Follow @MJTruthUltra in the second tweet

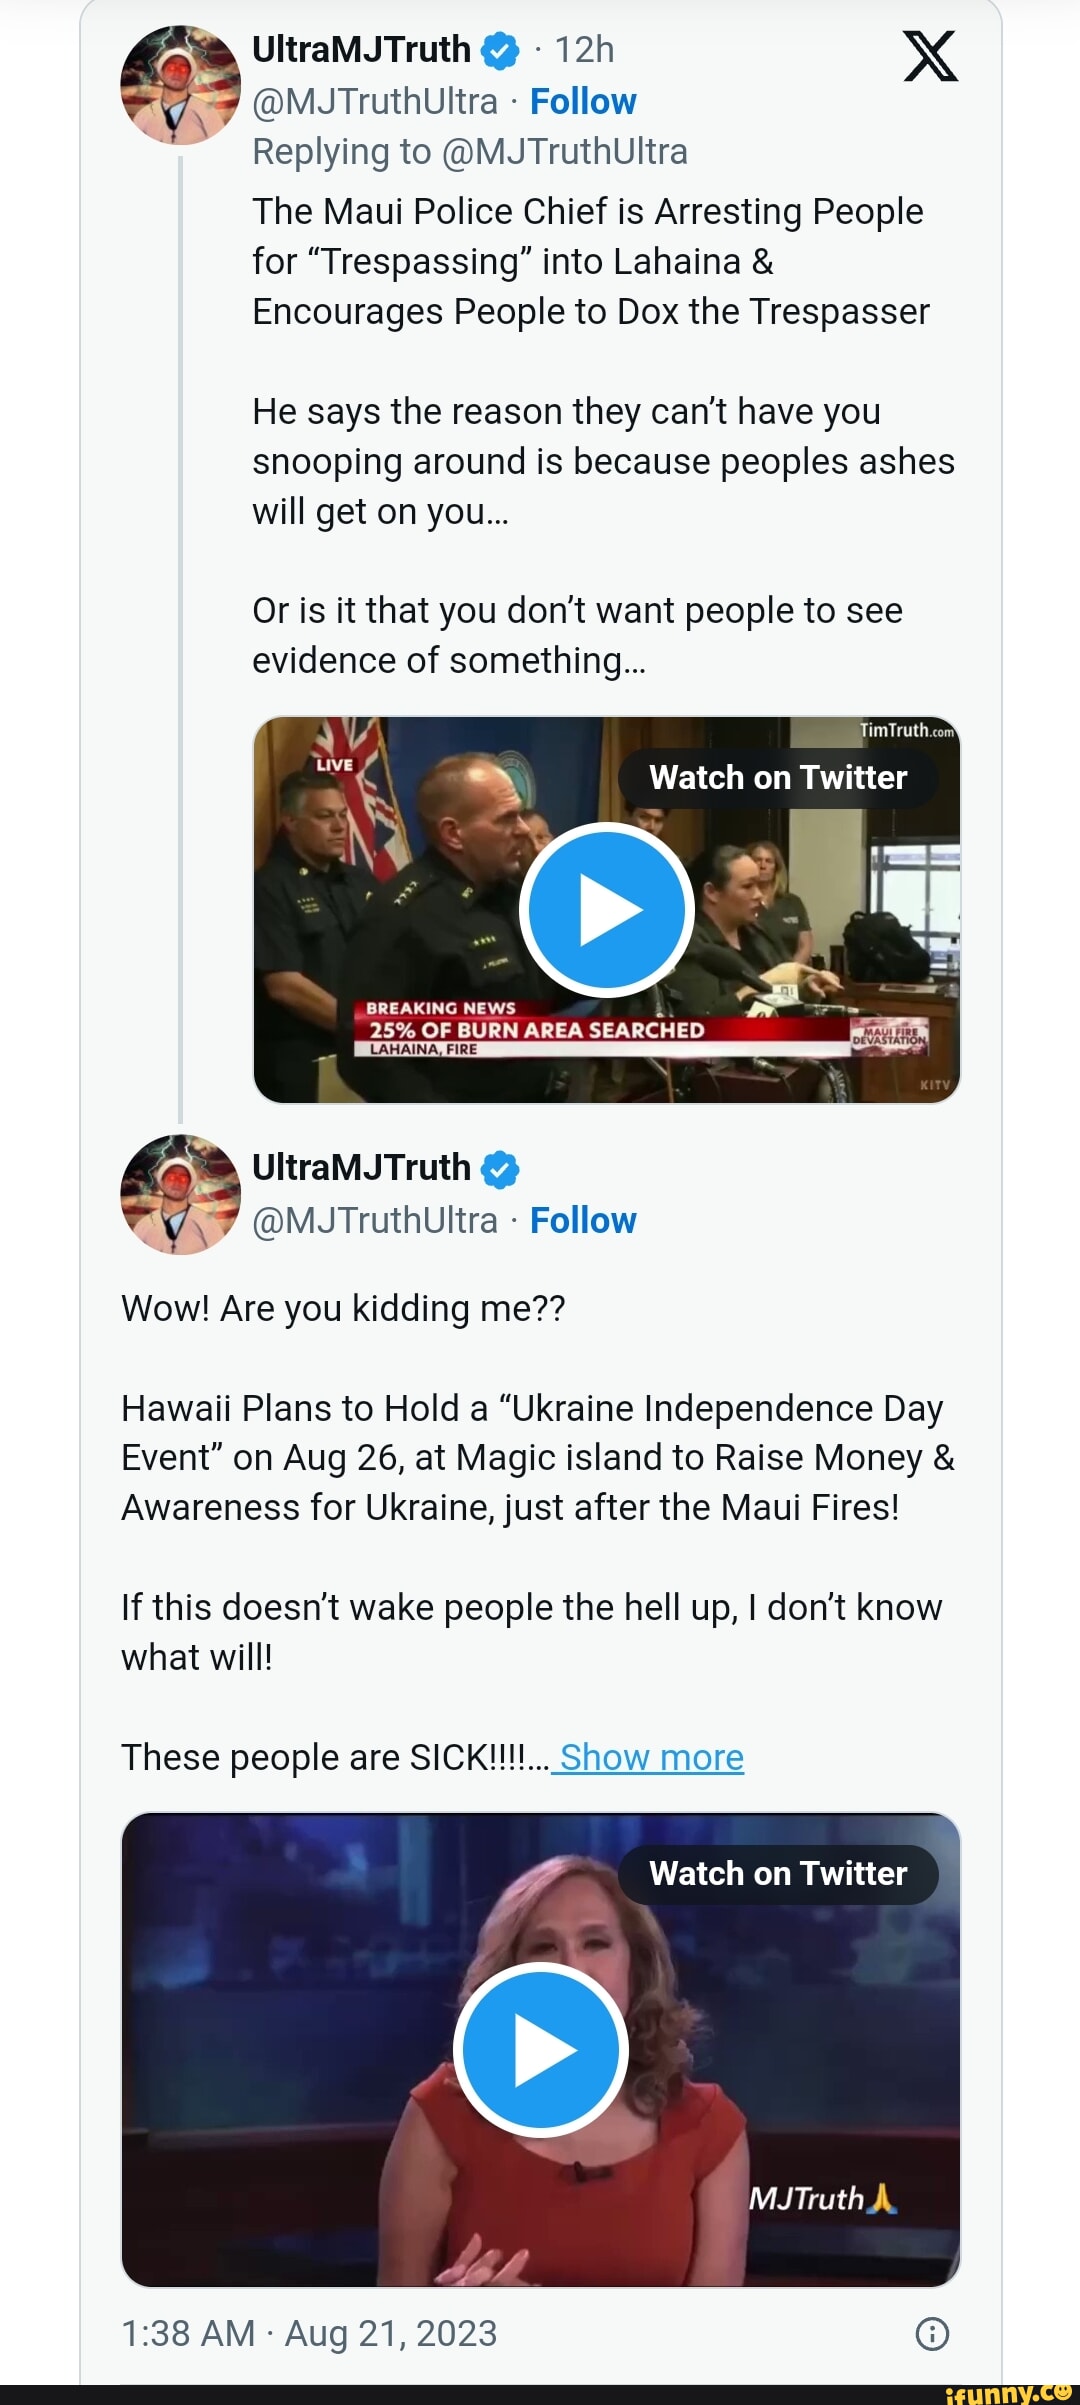click(x=583, y=1221)
